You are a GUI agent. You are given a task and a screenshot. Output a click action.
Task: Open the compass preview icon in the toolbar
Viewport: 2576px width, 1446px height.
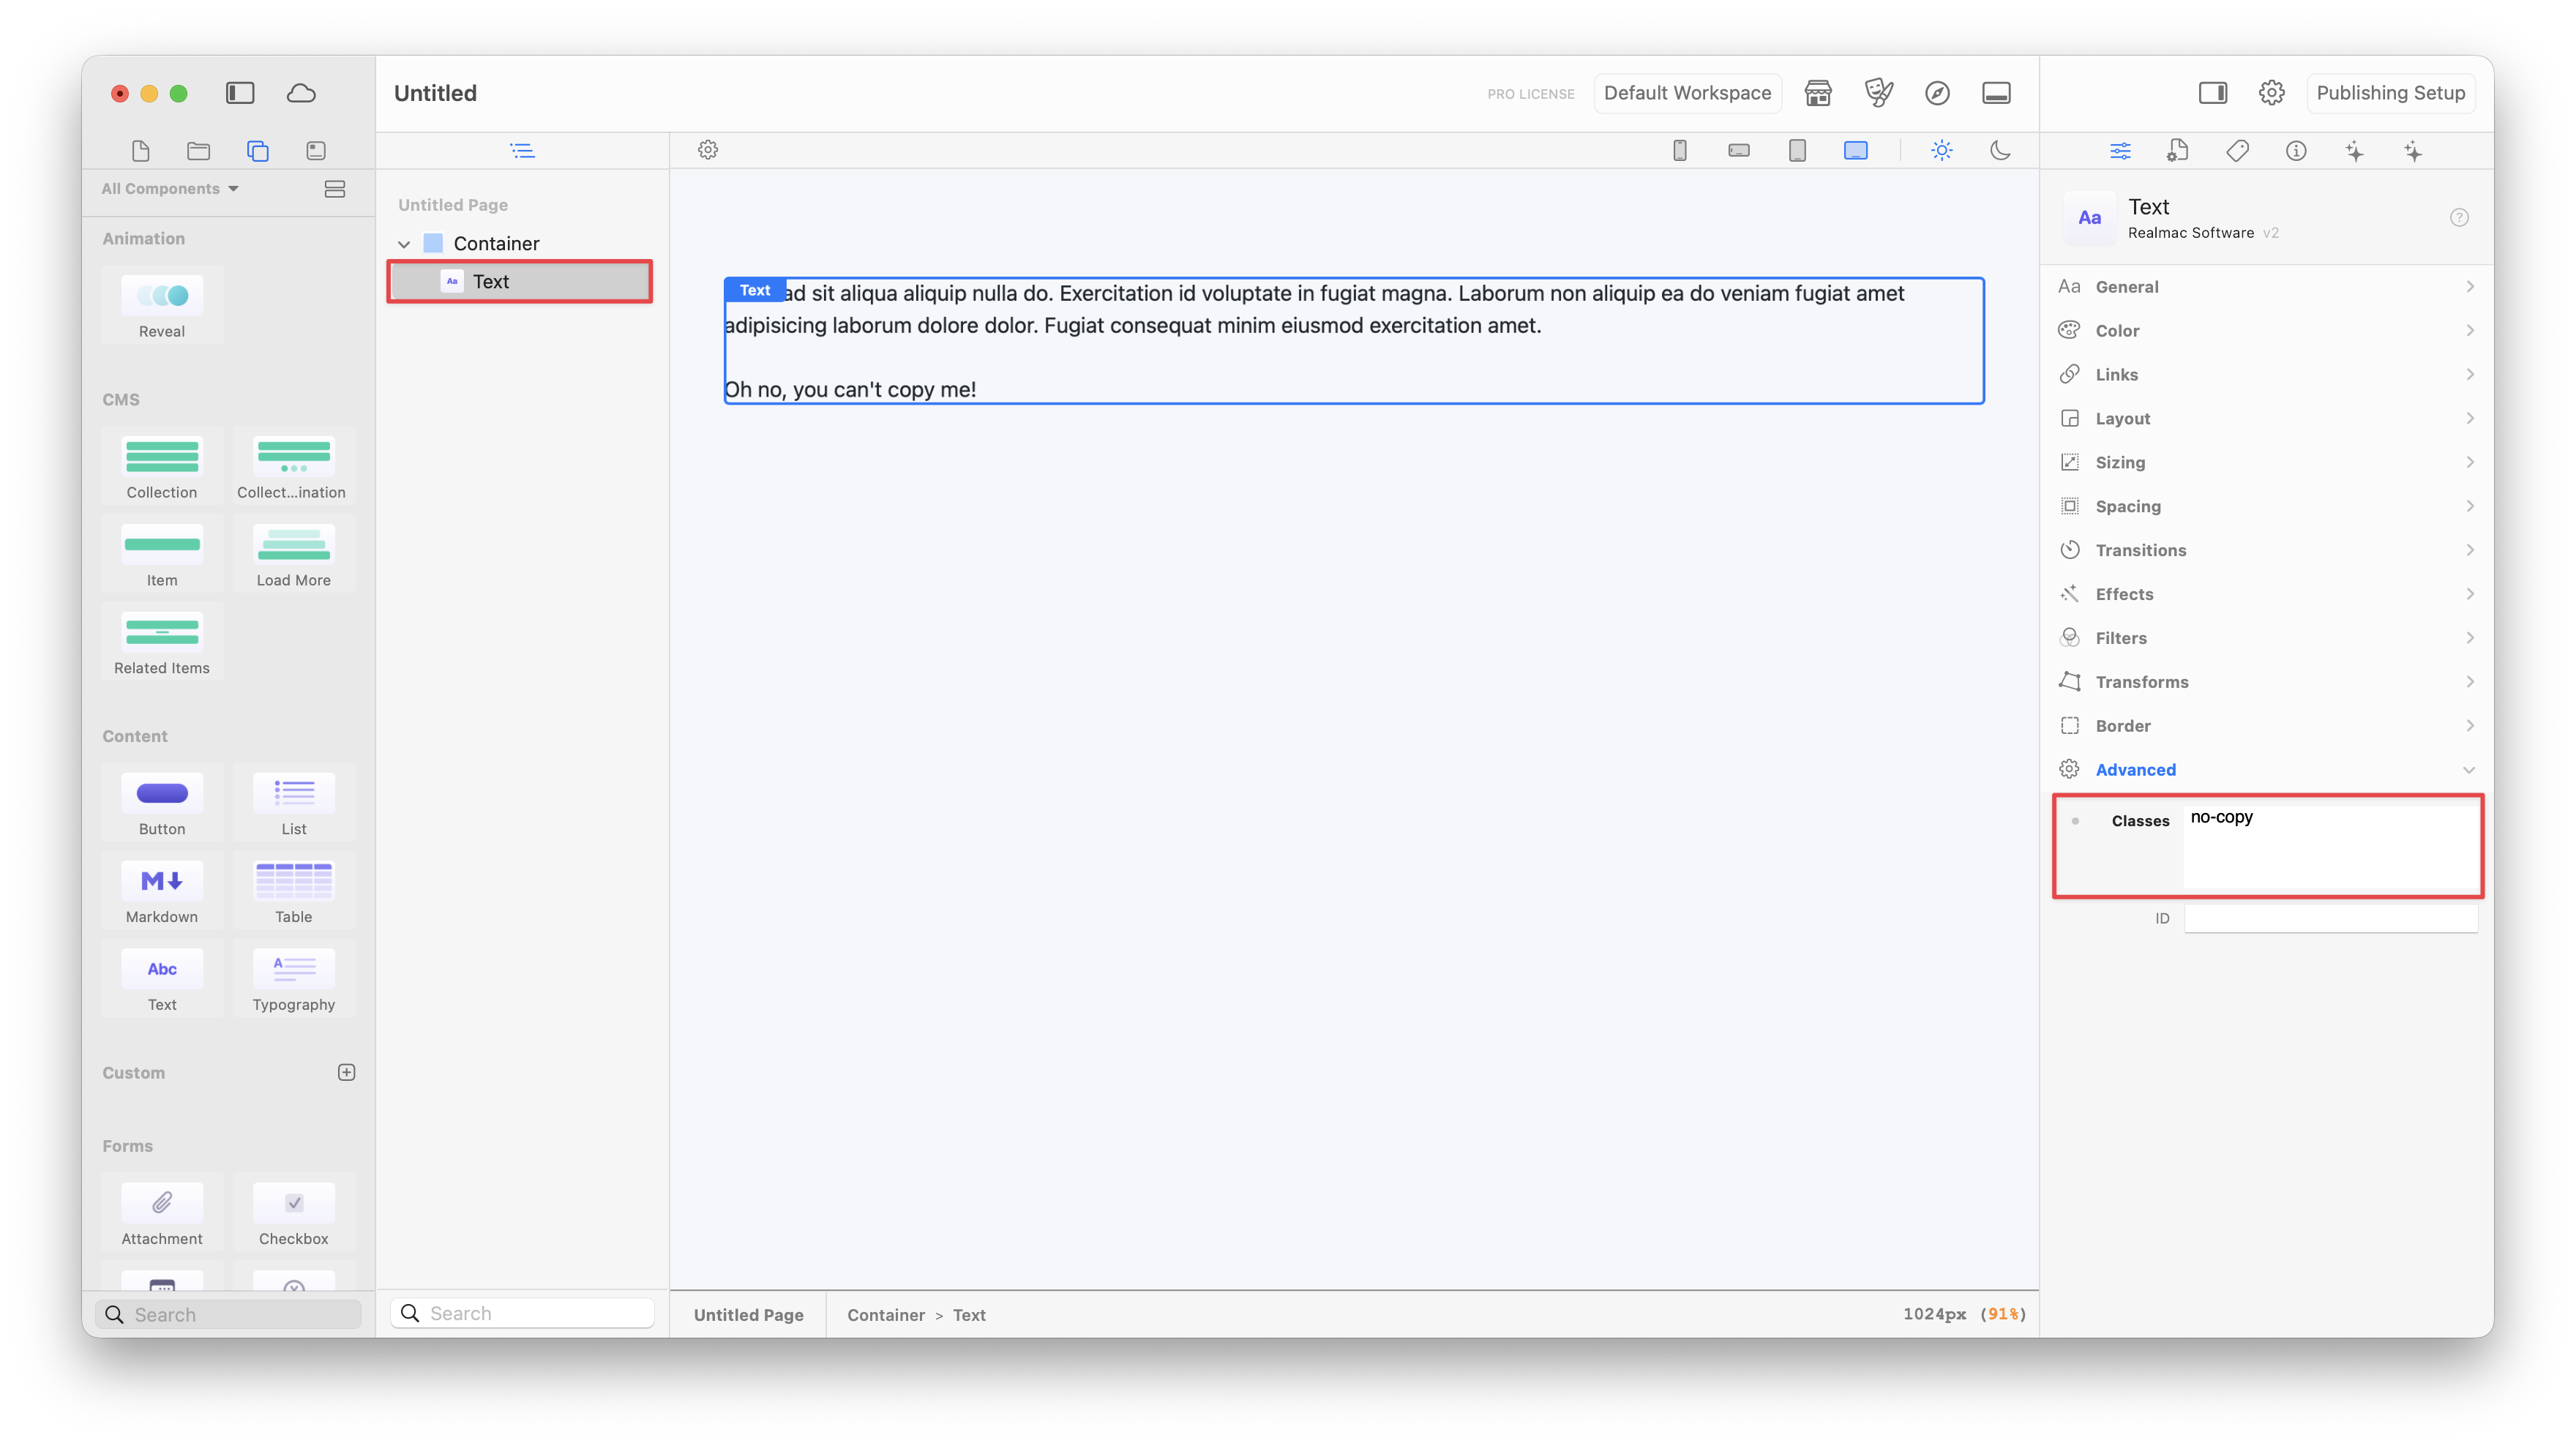tap(1937, 93)
